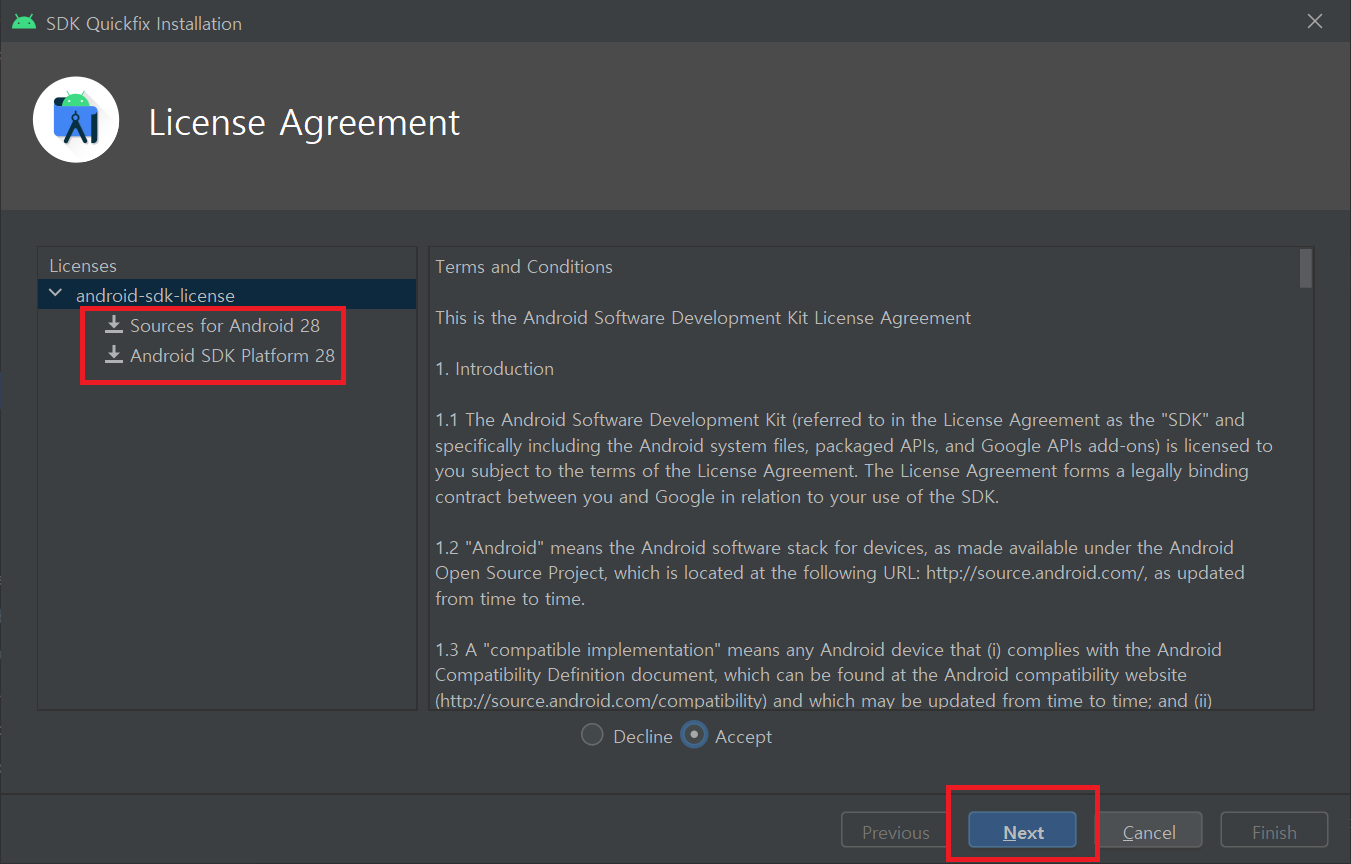
Task: Click the Android icon in title bar
Action: pyautogui.click(x=24, y=22)
